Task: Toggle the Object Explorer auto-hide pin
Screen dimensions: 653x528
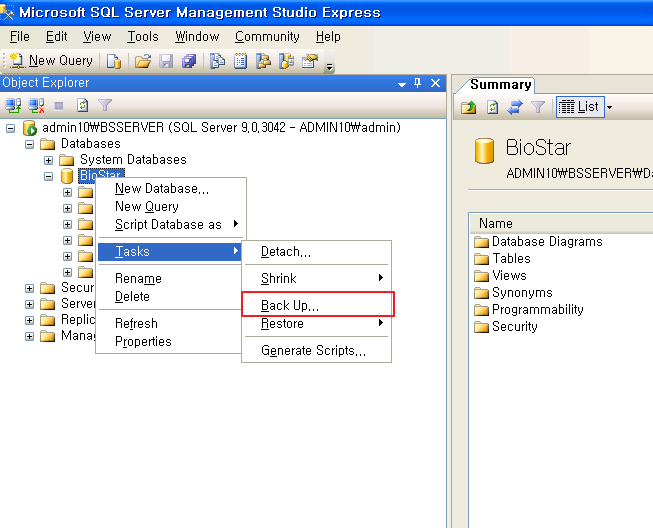Action: point(418,83)
